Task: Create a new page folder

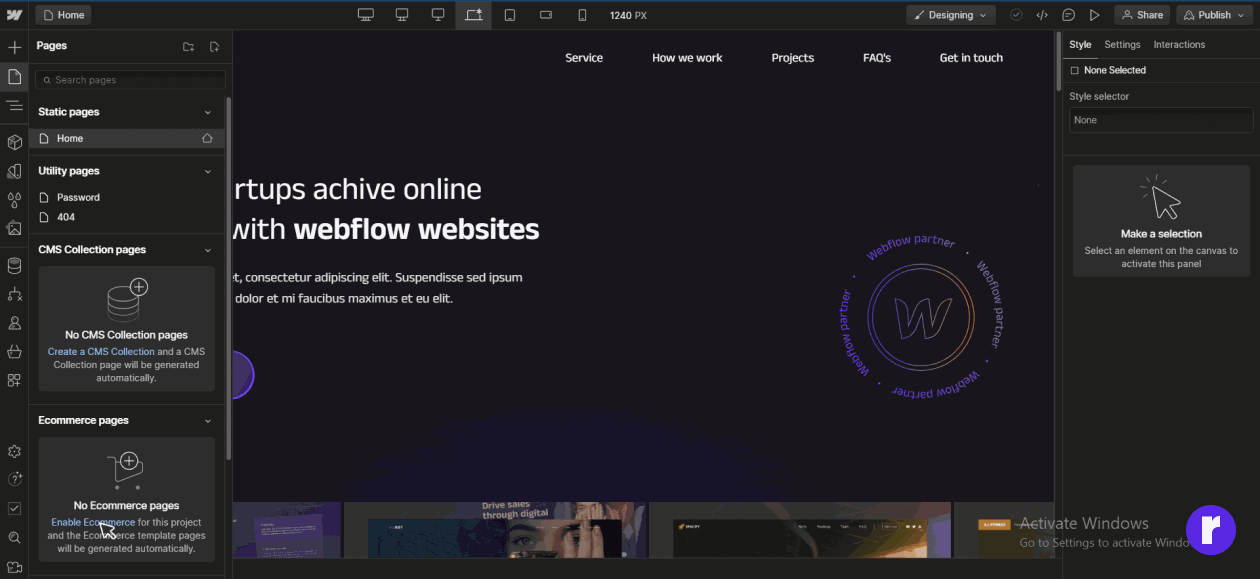Action: [189, 46]
